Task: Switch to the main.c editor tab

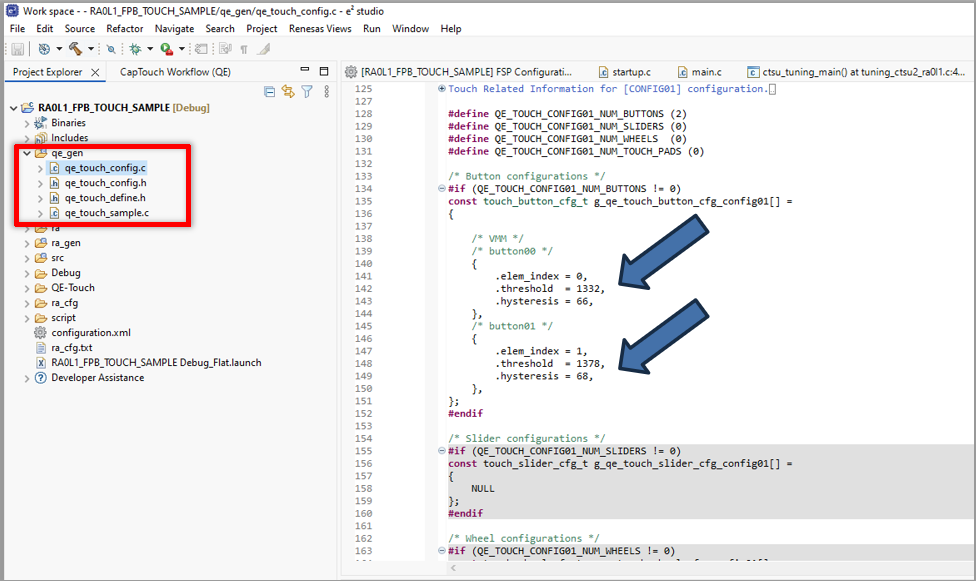Action: pyautogui.click(x=705, y=72)
